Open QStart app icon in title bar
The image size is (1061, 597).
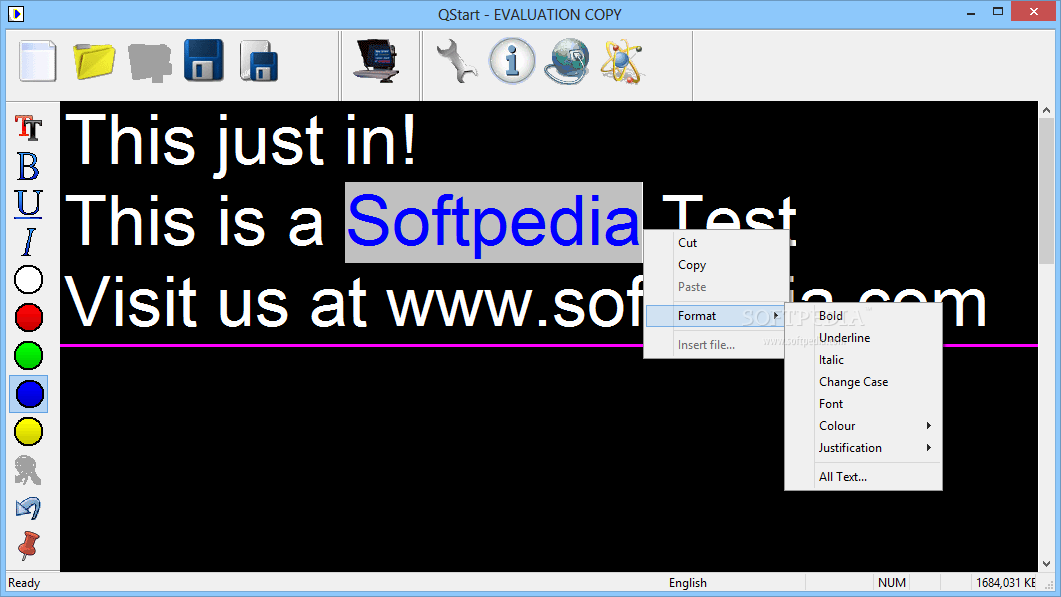(16, 14)
